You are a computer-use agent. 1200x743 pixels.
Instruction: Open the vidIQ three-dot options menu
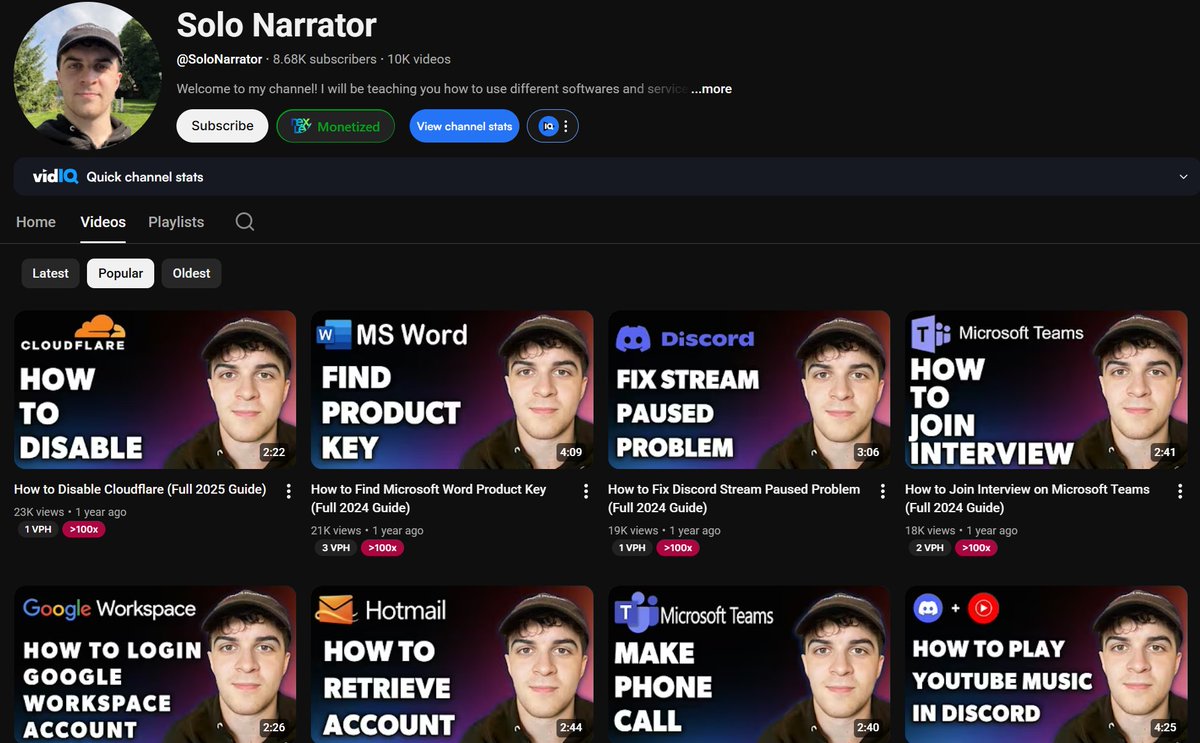[566, 126]
